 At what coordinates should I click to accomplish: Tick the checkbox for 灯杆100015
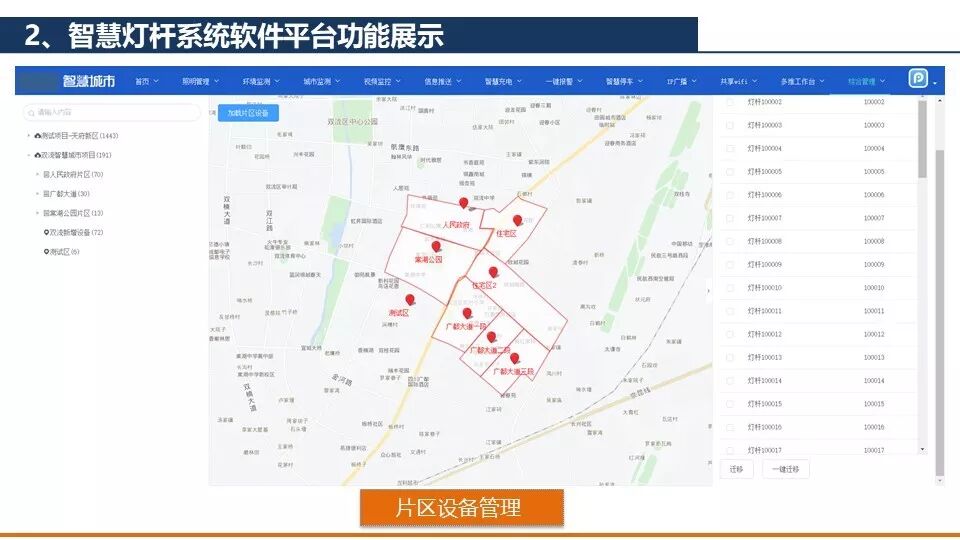point(729,404)
